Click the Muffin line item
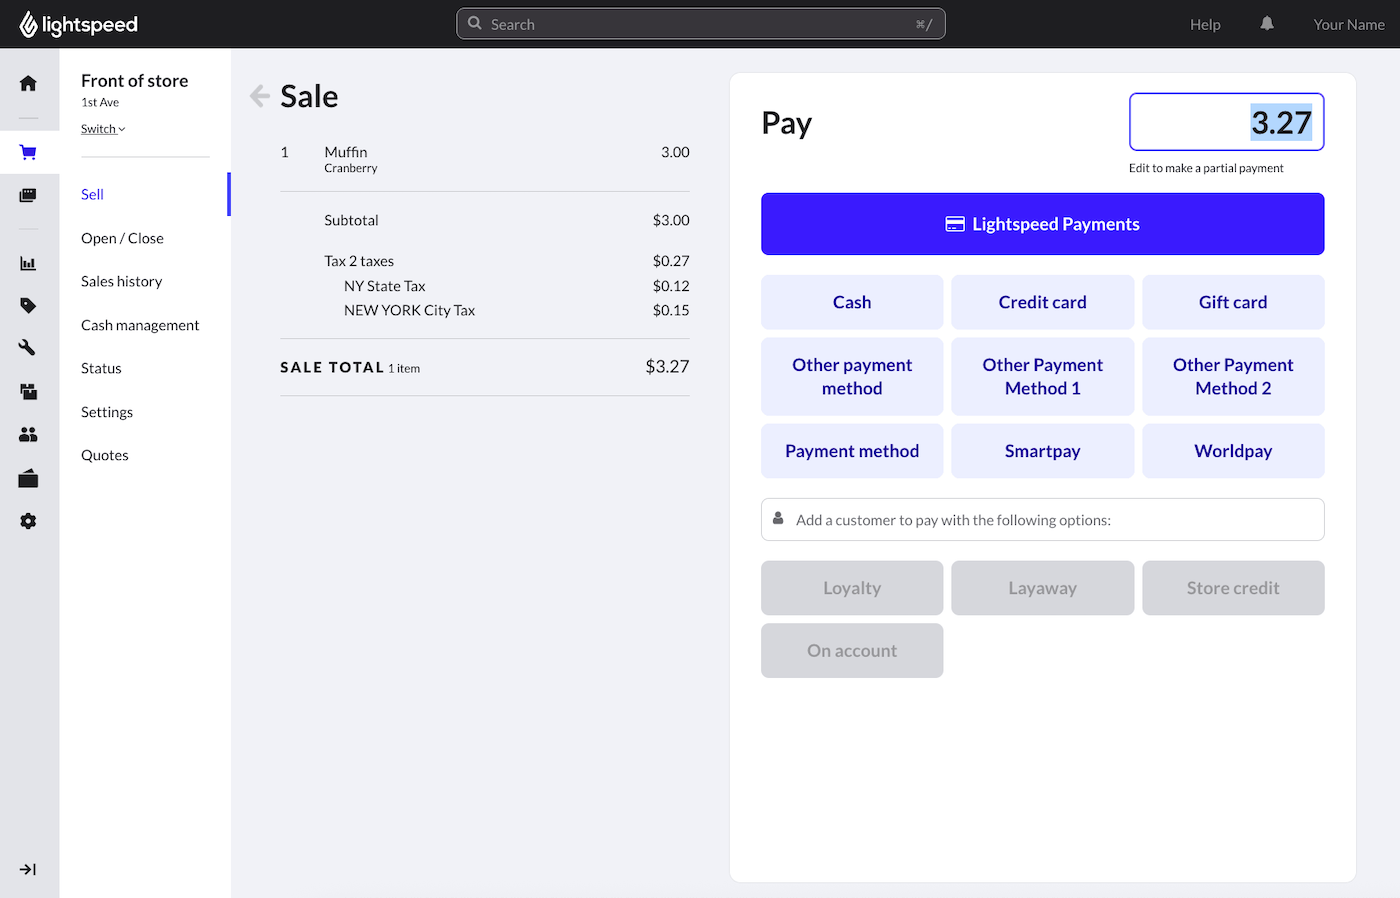 coord(485,159)
